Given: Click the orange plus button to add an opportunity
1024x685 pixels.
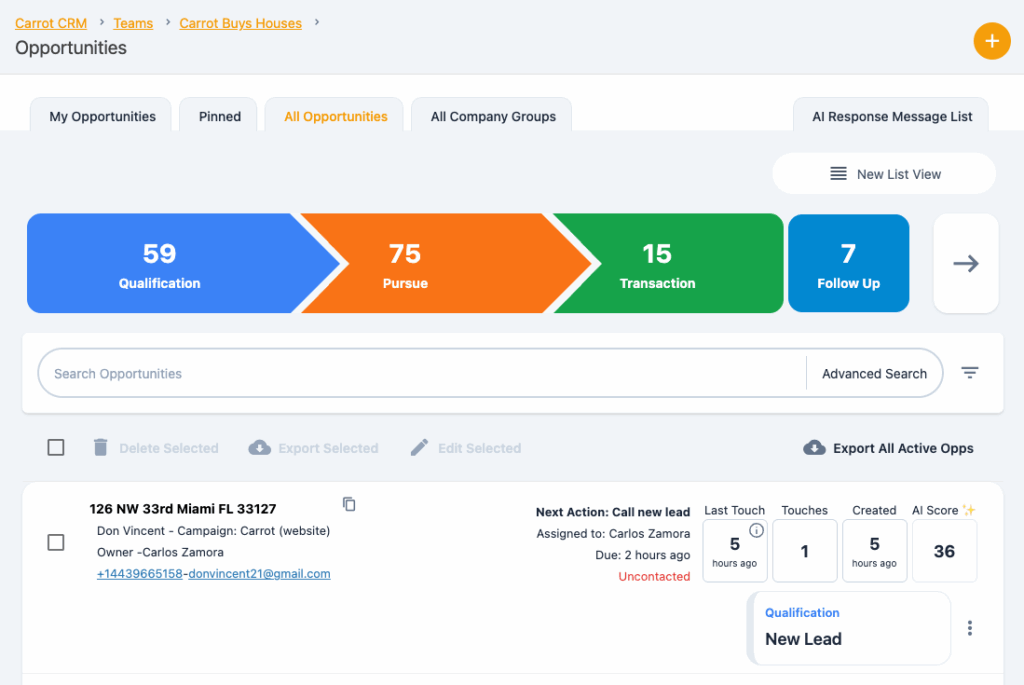Looking at the screenshot, I should click(992, 41).
